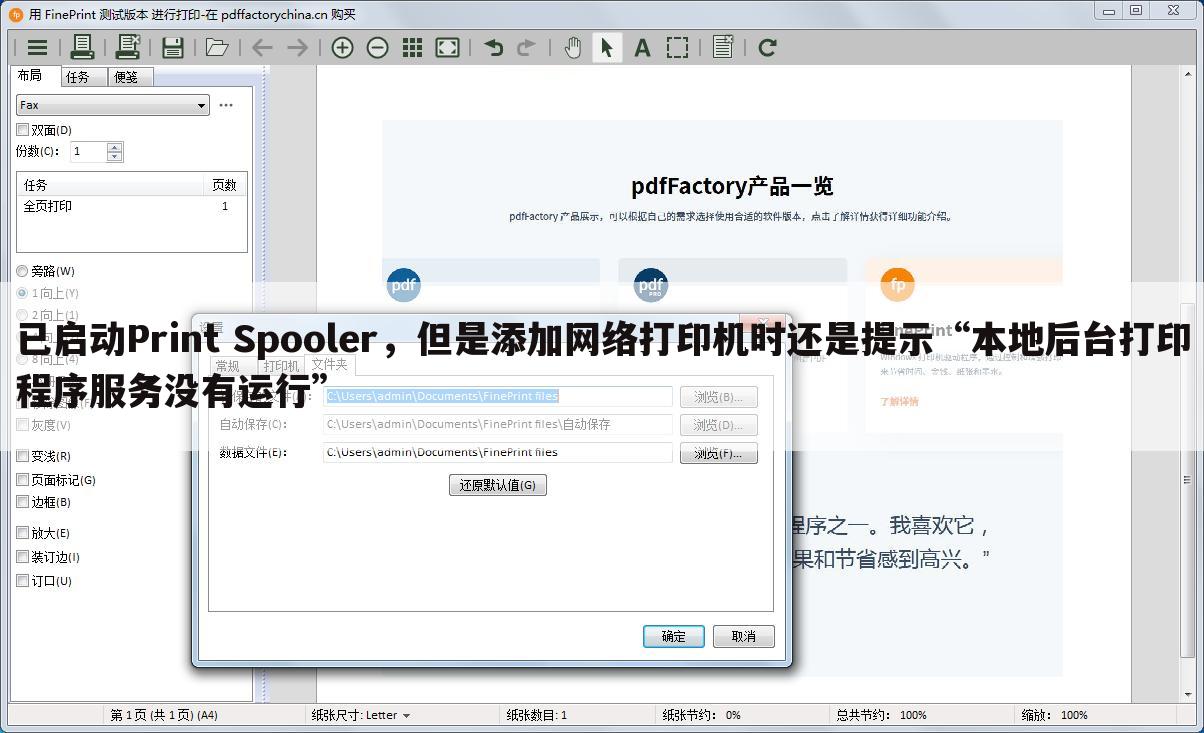Enable the 边框(B) checkbox
The width and height of the screenshot is (1204, 733).
(x=23, y=503)
